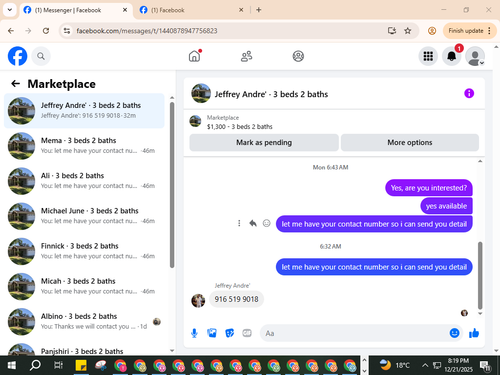Open Sticky Notes on taskbar
The image size is (500, 375).
[x=81, y=365]
